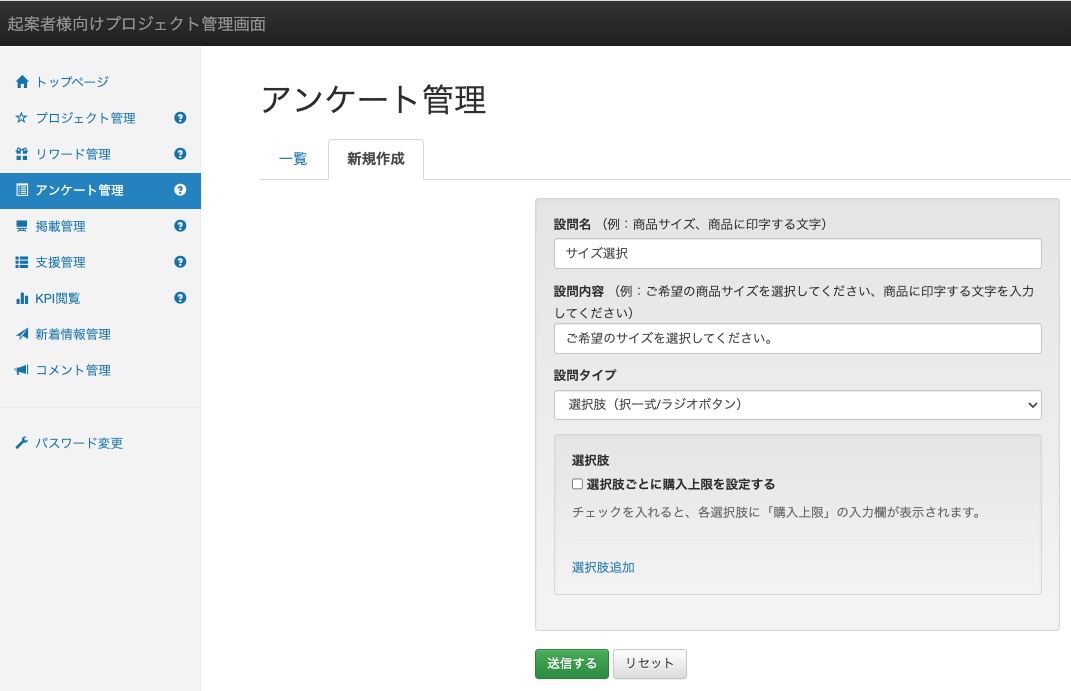Viewport: 1071px width, 691px height.
Task: Open 支援管理 in the sidebar
Action: click(61, 262)
